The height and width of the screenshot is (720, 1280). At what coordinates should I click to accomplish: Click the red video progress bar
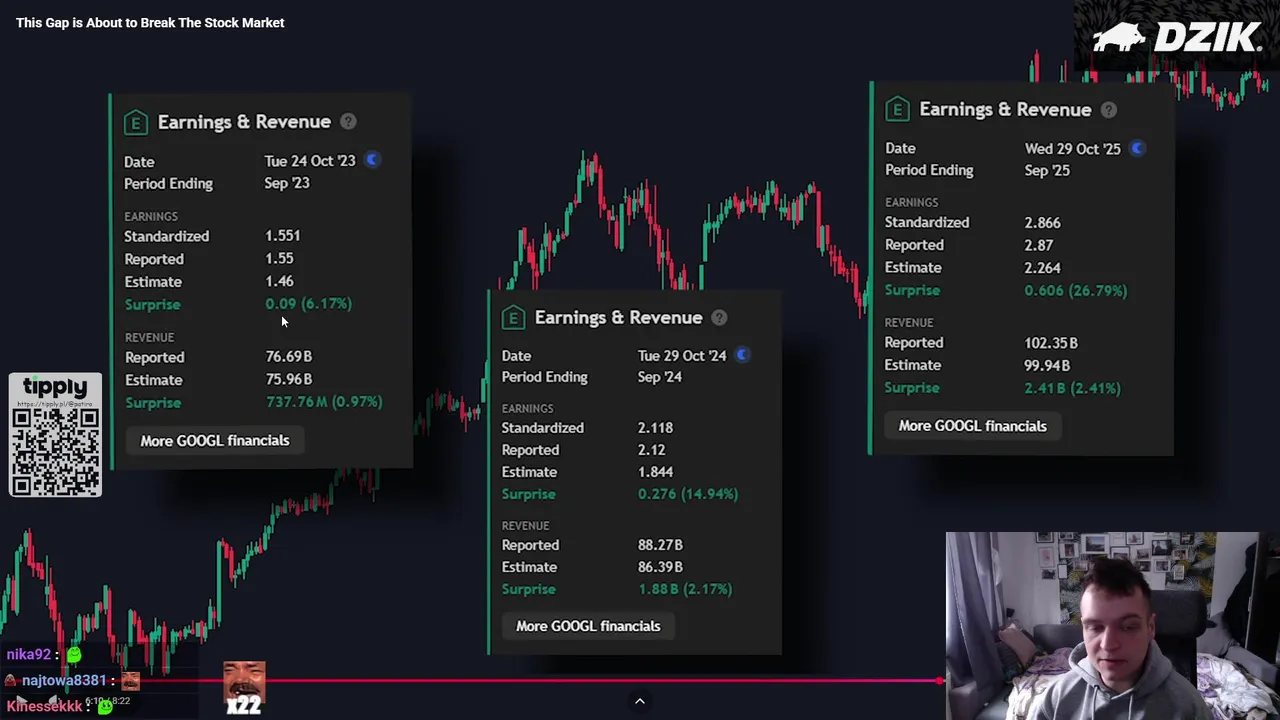(x=470, y=681)
